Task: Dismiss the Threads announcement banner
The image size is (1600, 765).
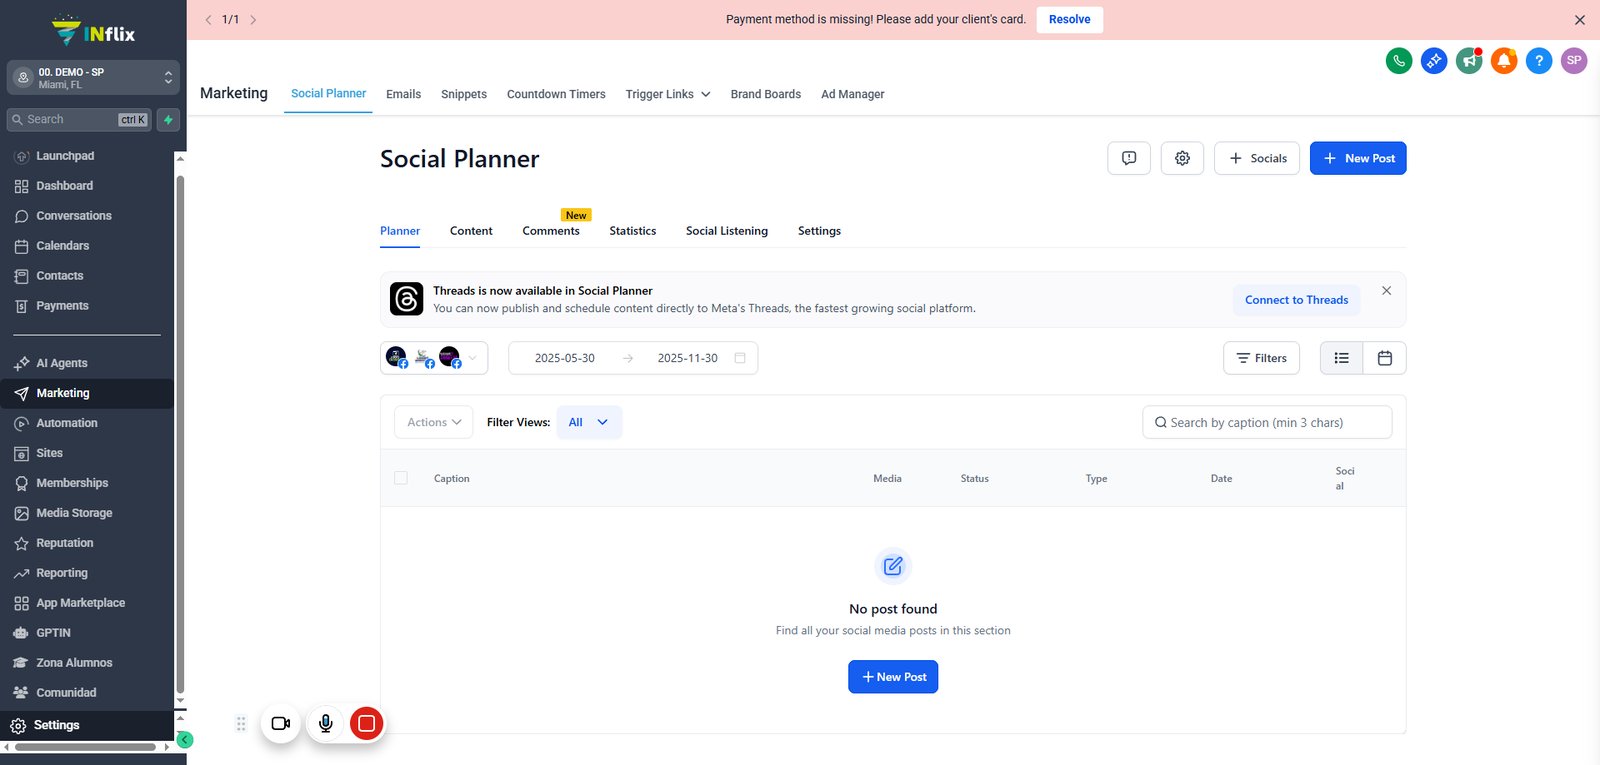Action: tap(1386, 291)
